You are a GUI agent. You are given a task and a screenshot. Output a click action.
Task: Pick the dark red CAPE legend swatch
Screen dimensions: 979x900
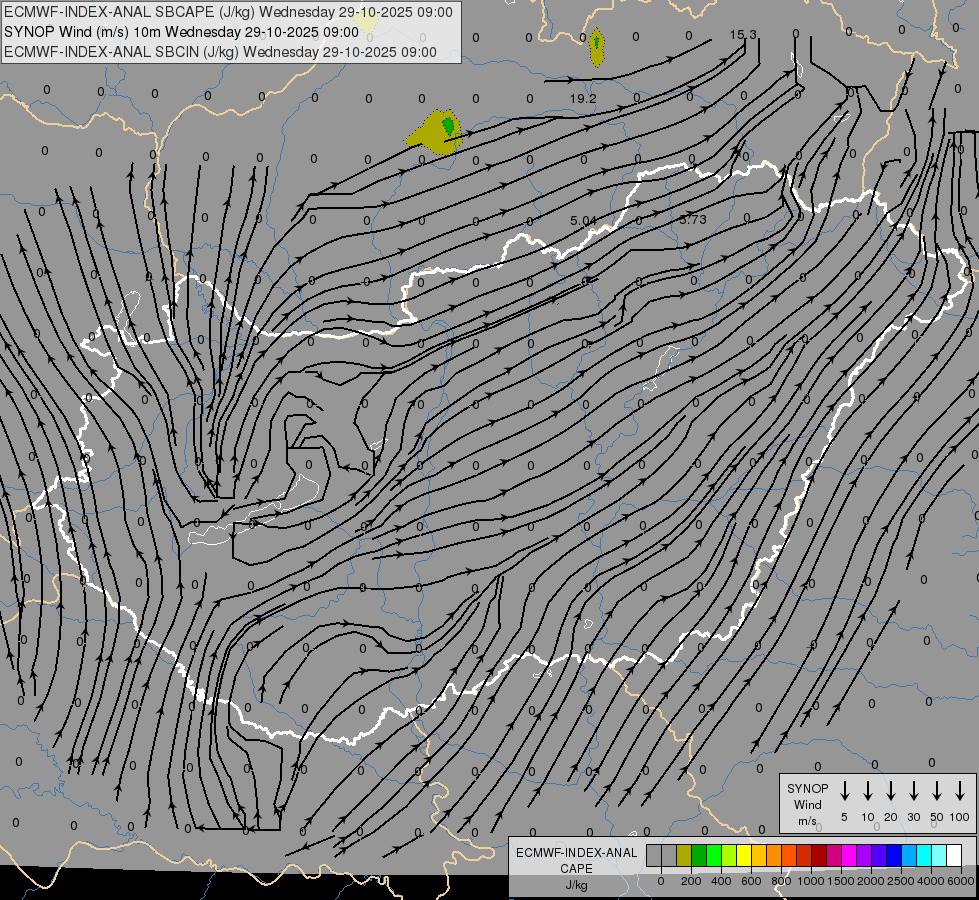(x=819, y=856)
